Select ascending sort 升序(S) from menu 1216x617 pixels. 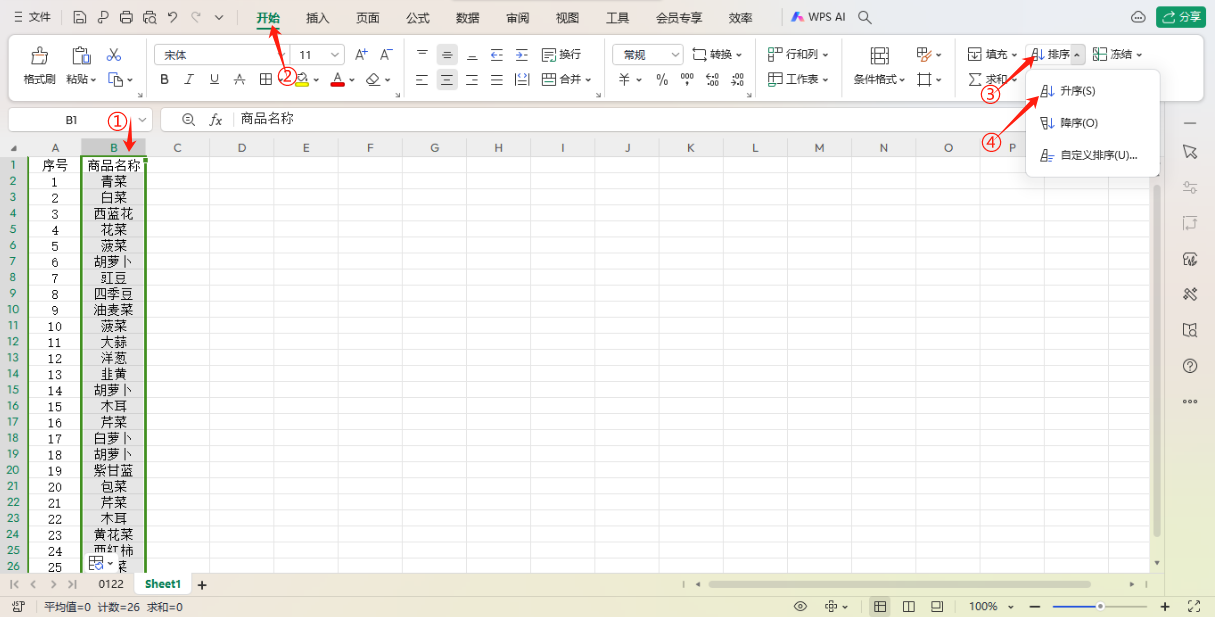pos(1077,91)
